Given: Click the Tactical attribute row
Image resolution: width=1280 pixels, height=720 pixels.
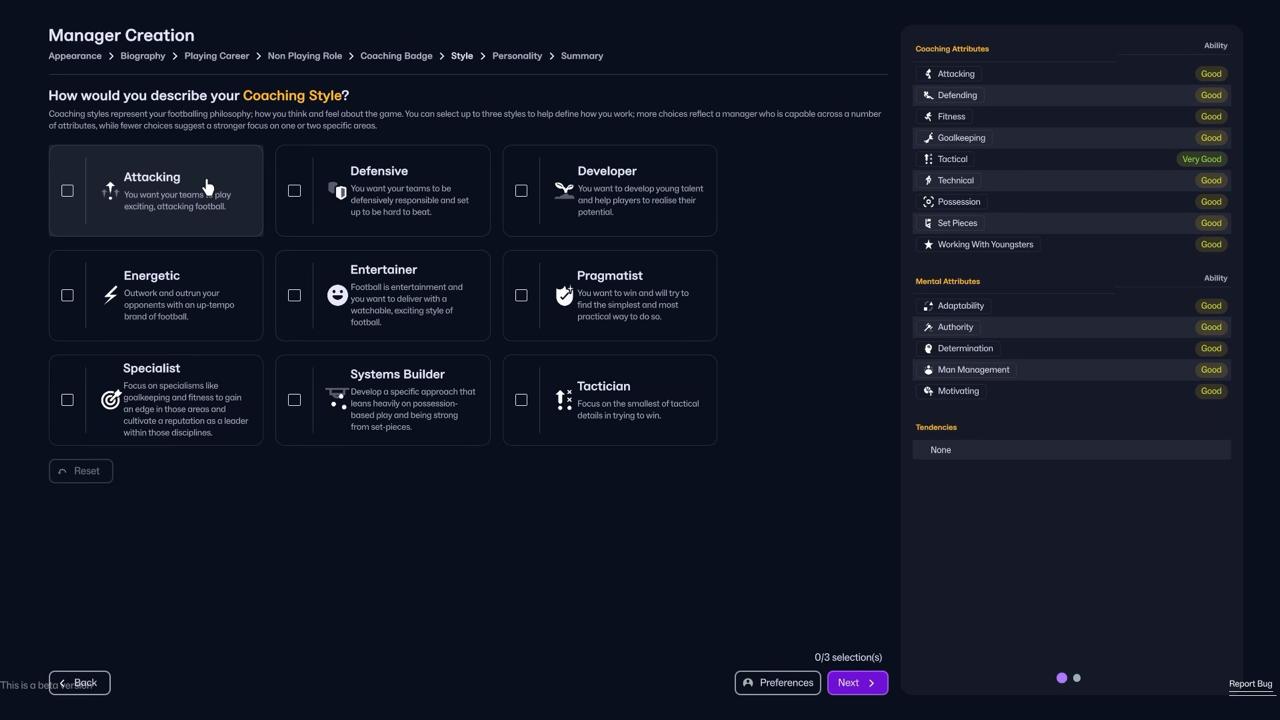Looking at the screenshot, I should (1071, 159).
